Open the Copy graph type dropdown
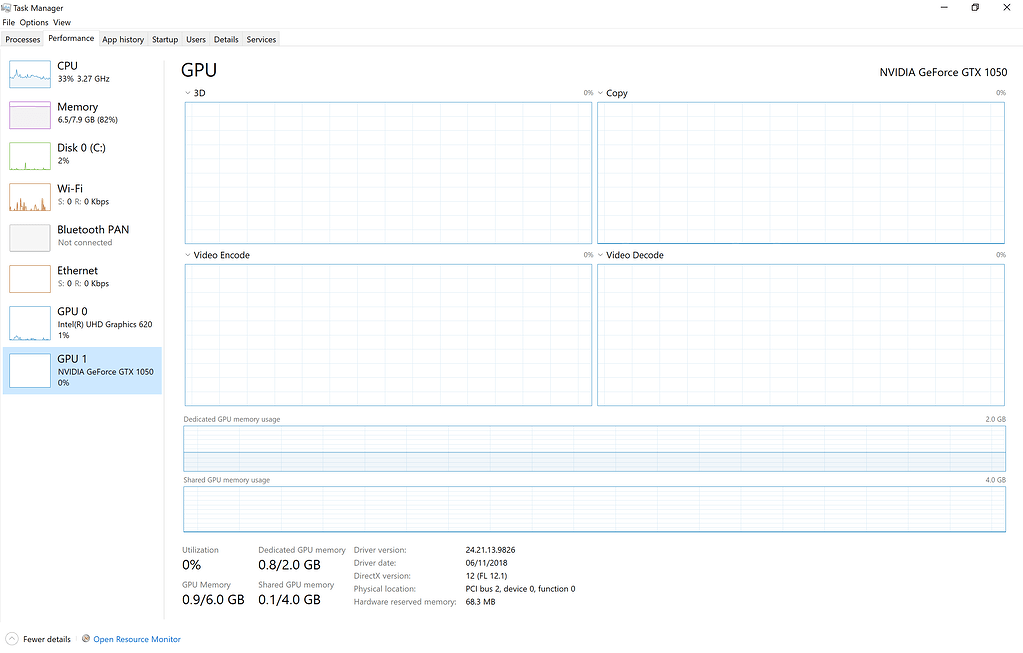Viewport: 1023px width, 653px height. [x=601, y=92]
